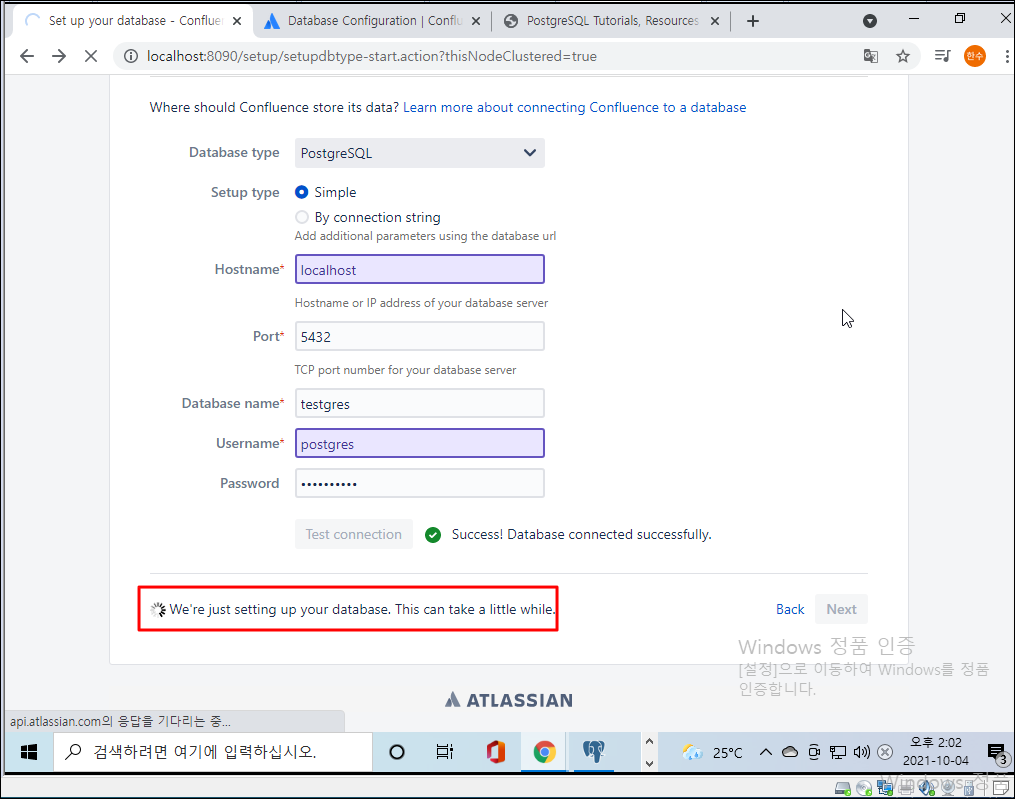Click the Atlassian logo in footer
This screenshot has width=1015, height=799.
(509, 700)
